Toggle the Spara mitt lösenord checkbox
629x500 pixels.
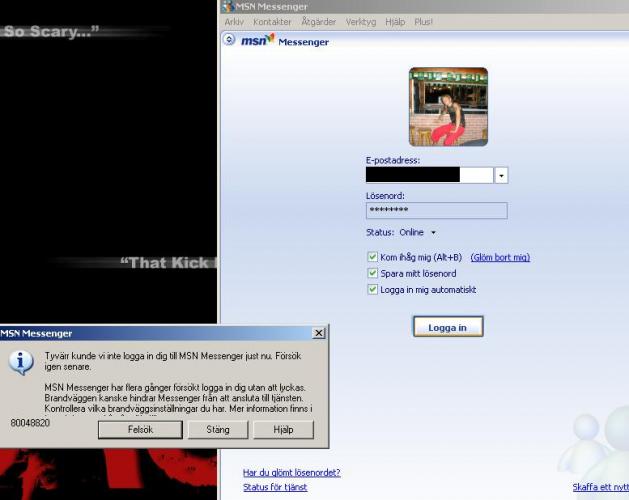tap(372, 273)
